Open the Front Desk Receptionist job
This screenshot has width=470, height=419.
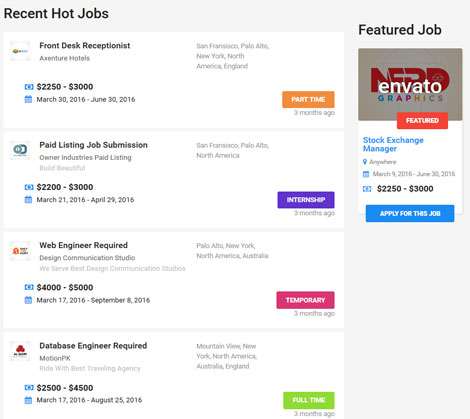tap(85, 46)
